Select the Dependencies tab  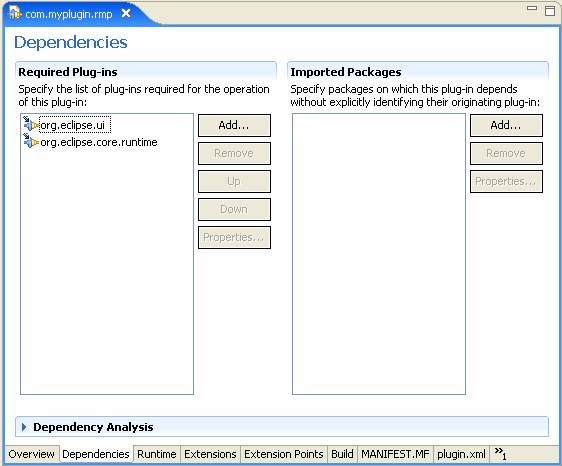96,454
